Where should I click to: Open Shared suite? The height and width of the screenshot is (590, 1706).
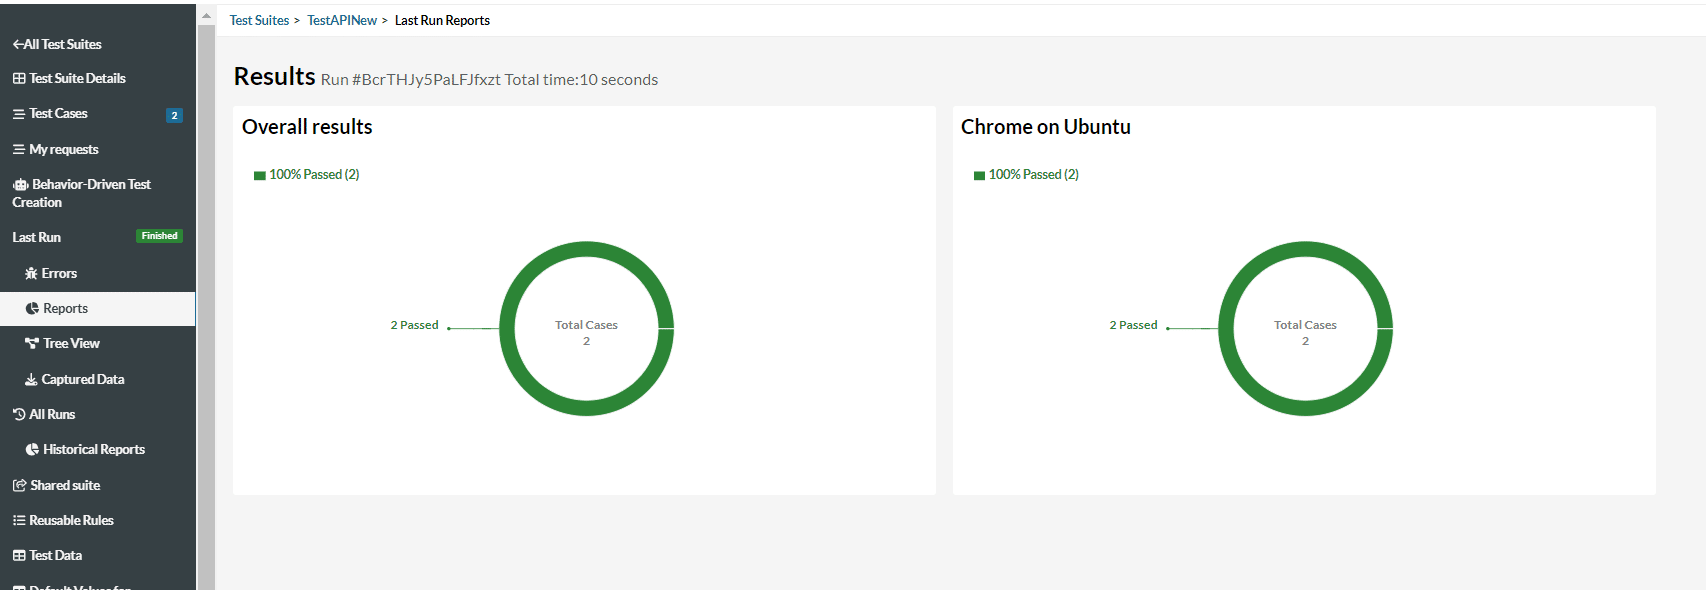pos(56,485)
